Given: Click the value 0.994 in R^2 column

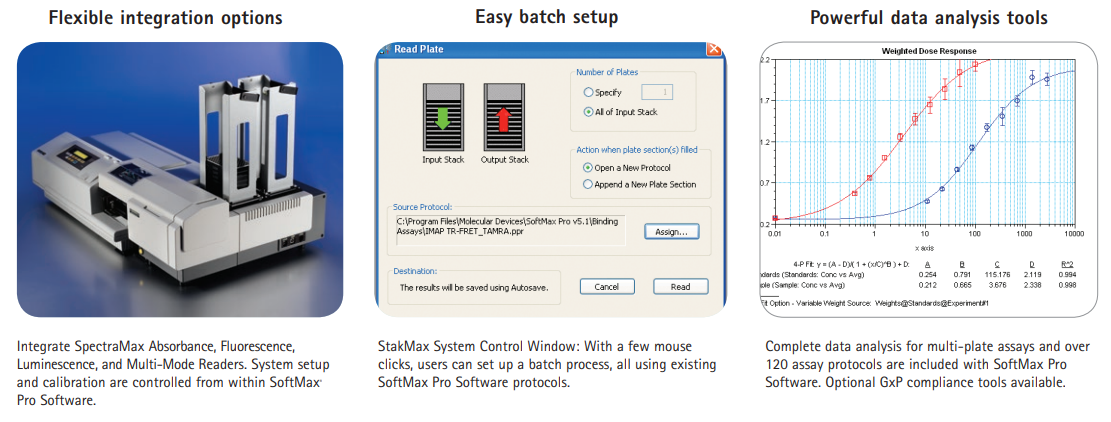Looking at the screenshot, I should (1070, 273).
